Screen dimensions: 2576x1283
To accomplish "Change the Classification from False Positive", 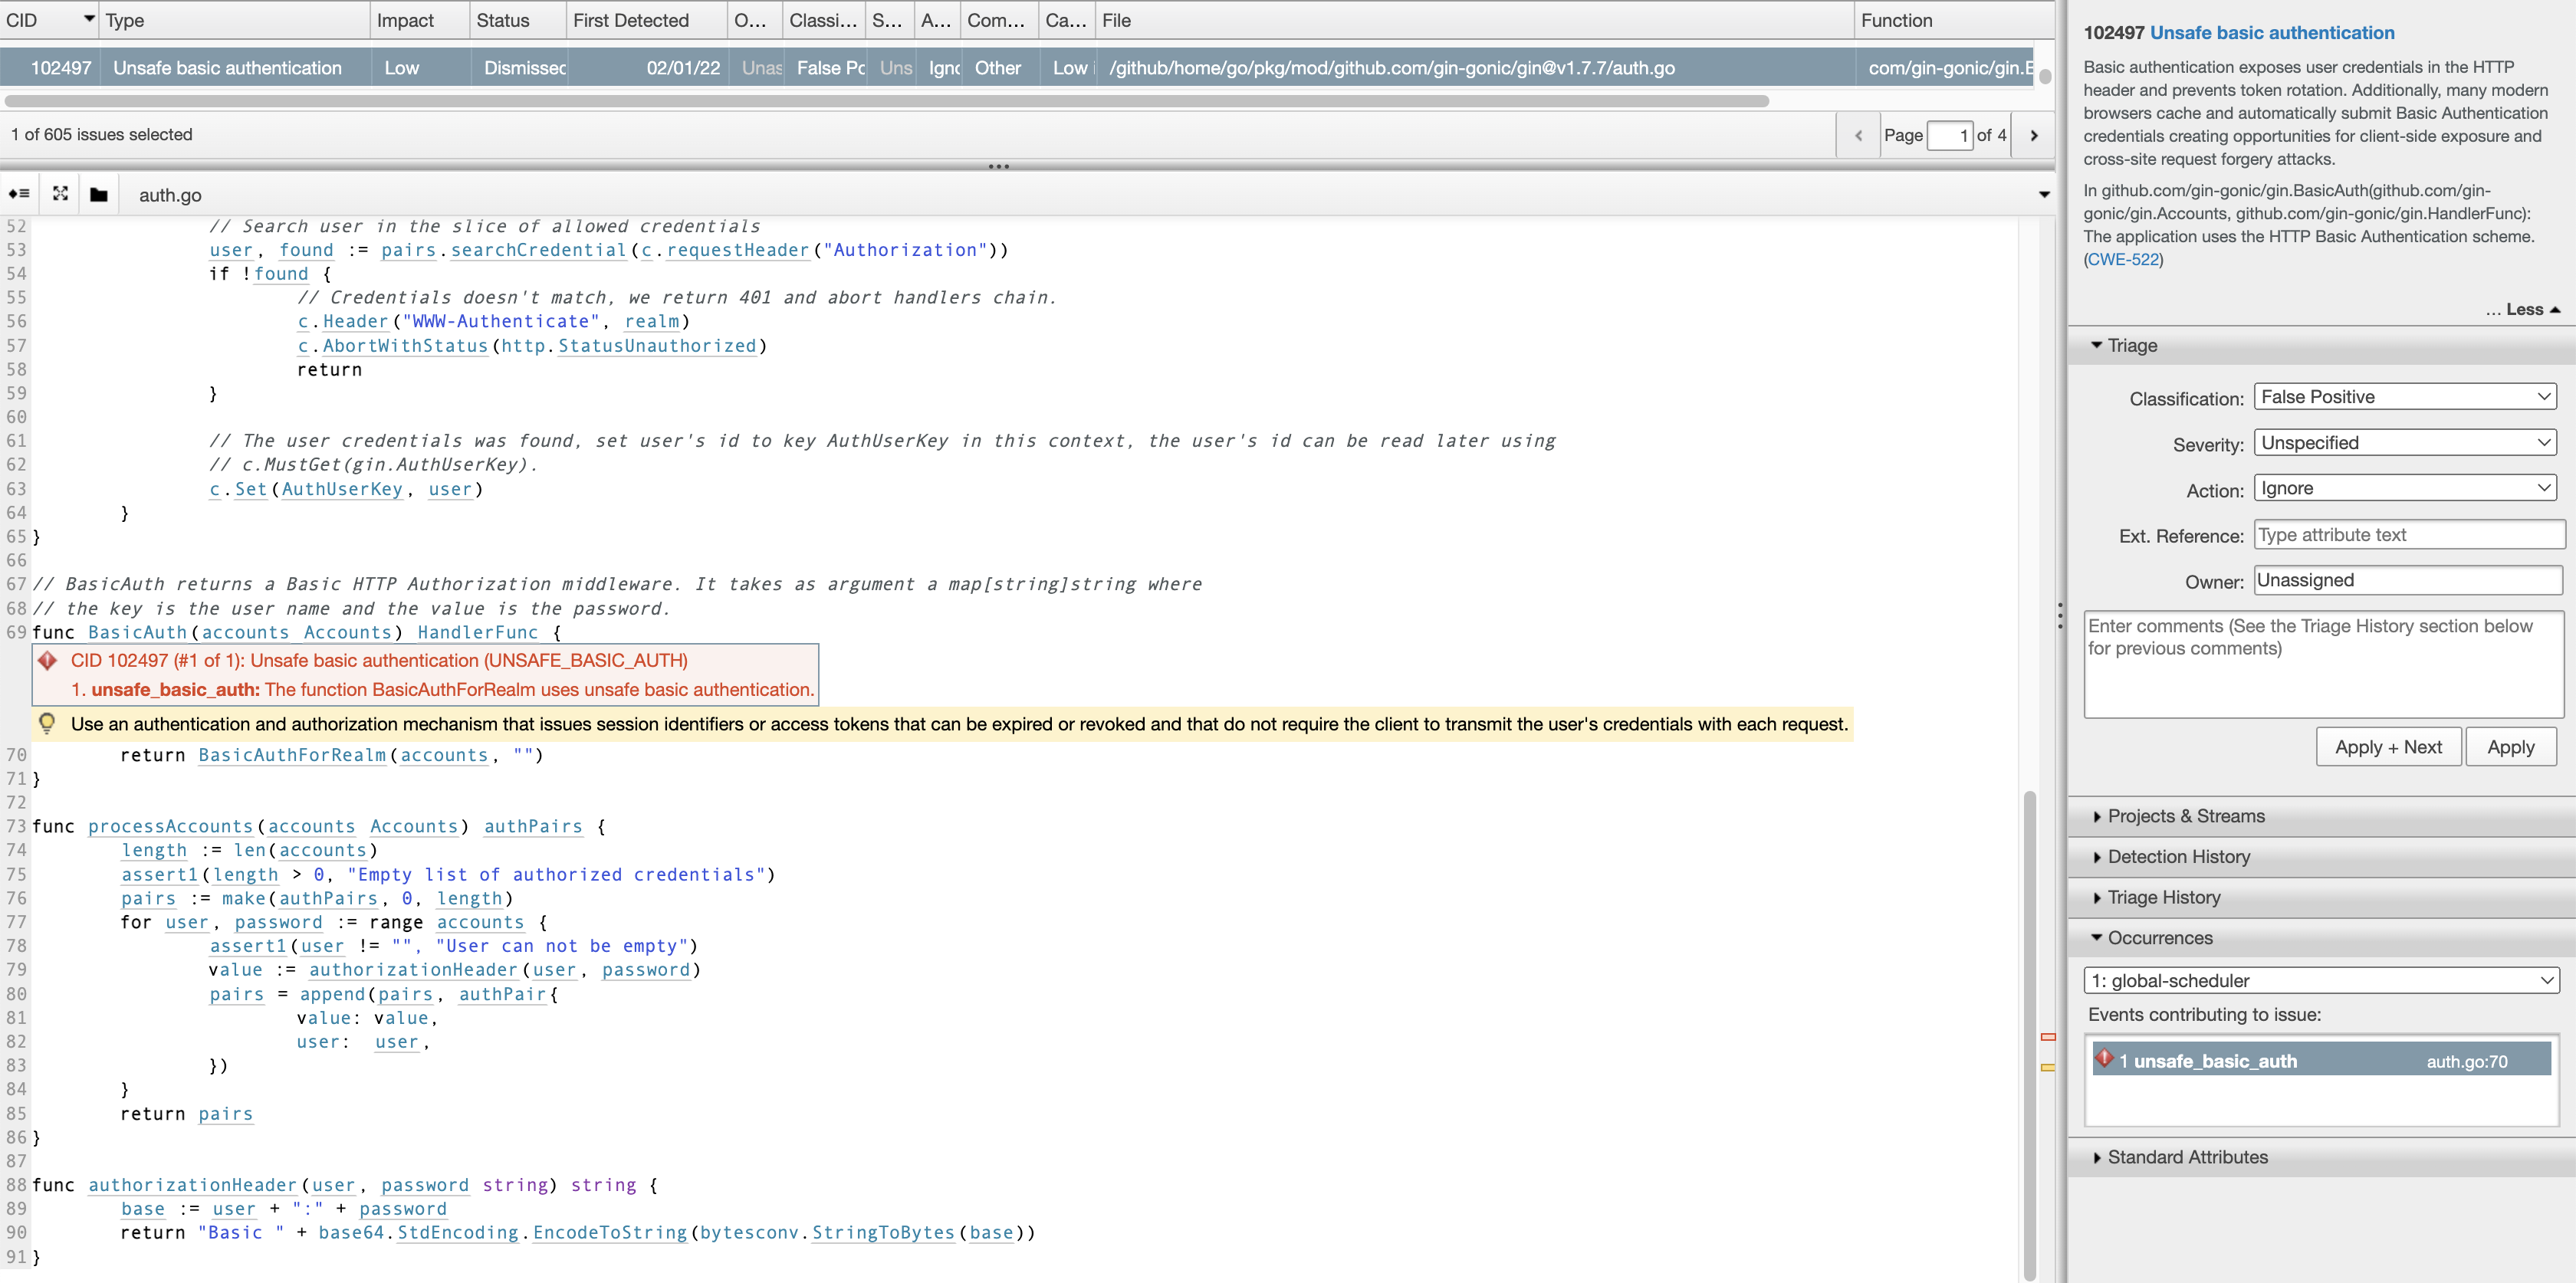I will (2405, 396).
